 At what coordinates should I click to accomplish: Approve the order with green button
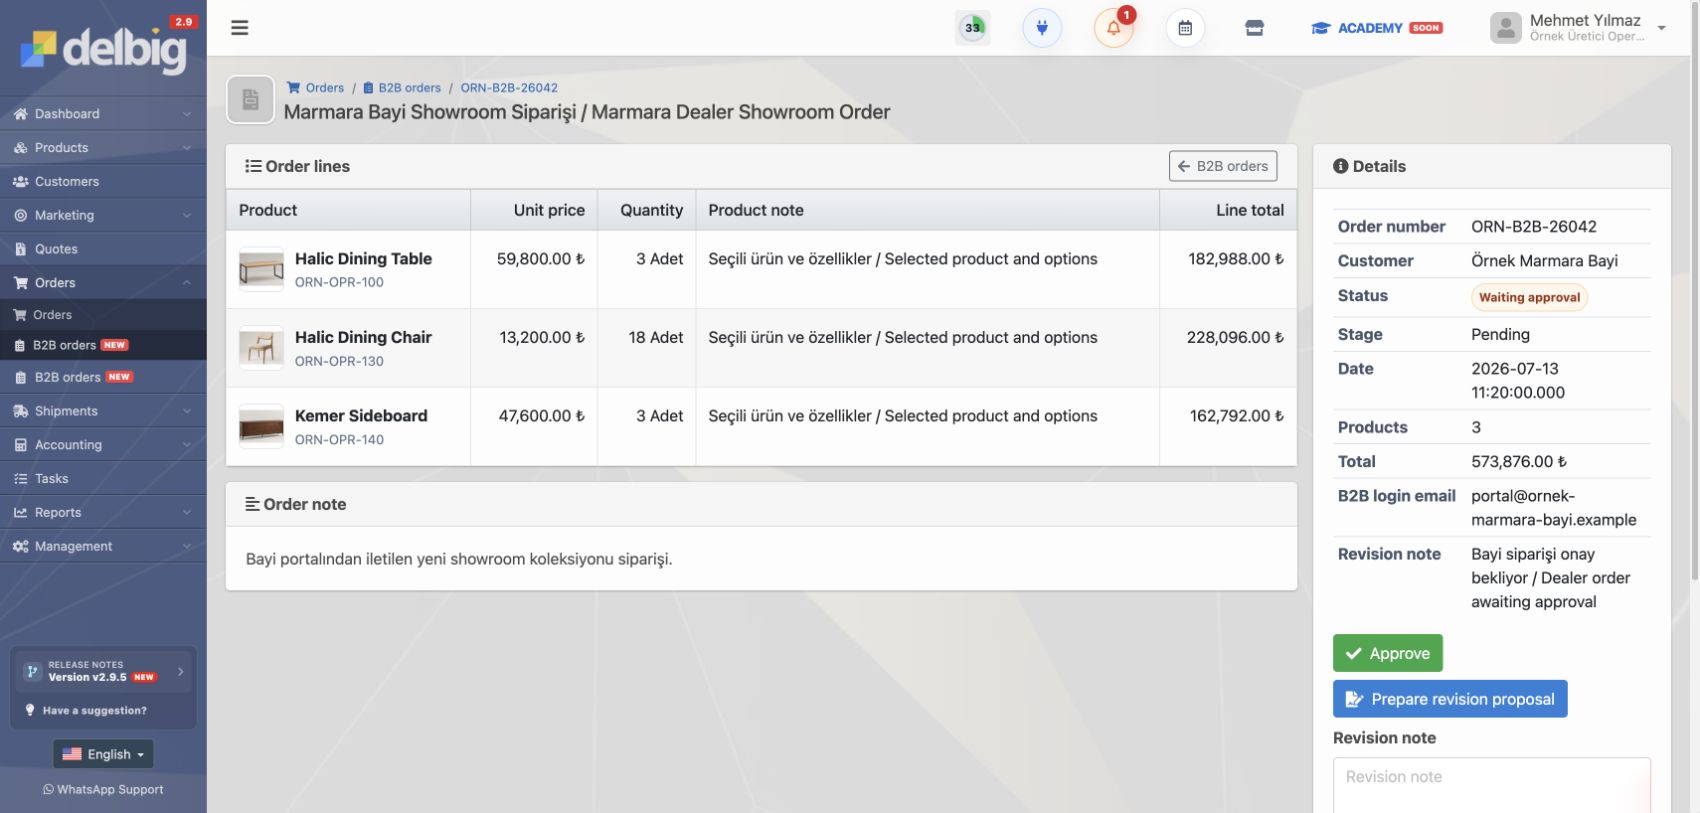(1387, 653)
